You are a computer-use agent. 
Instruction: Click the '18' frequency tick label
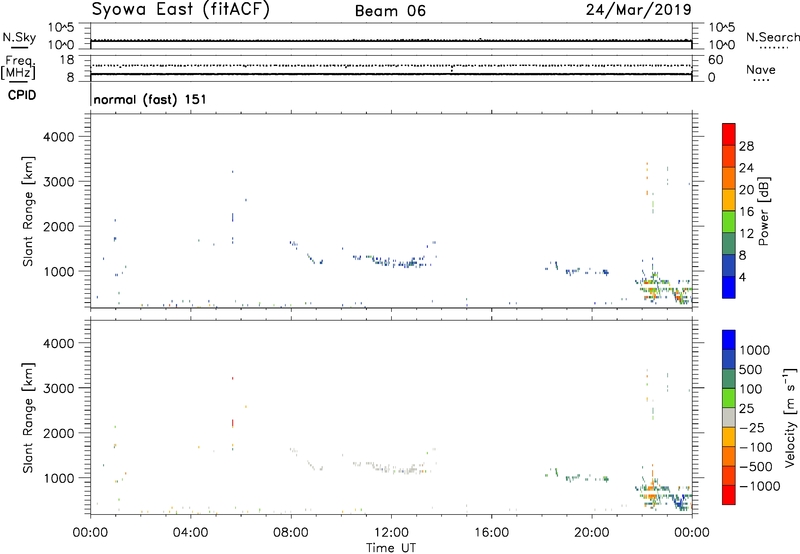click(66, 60)
